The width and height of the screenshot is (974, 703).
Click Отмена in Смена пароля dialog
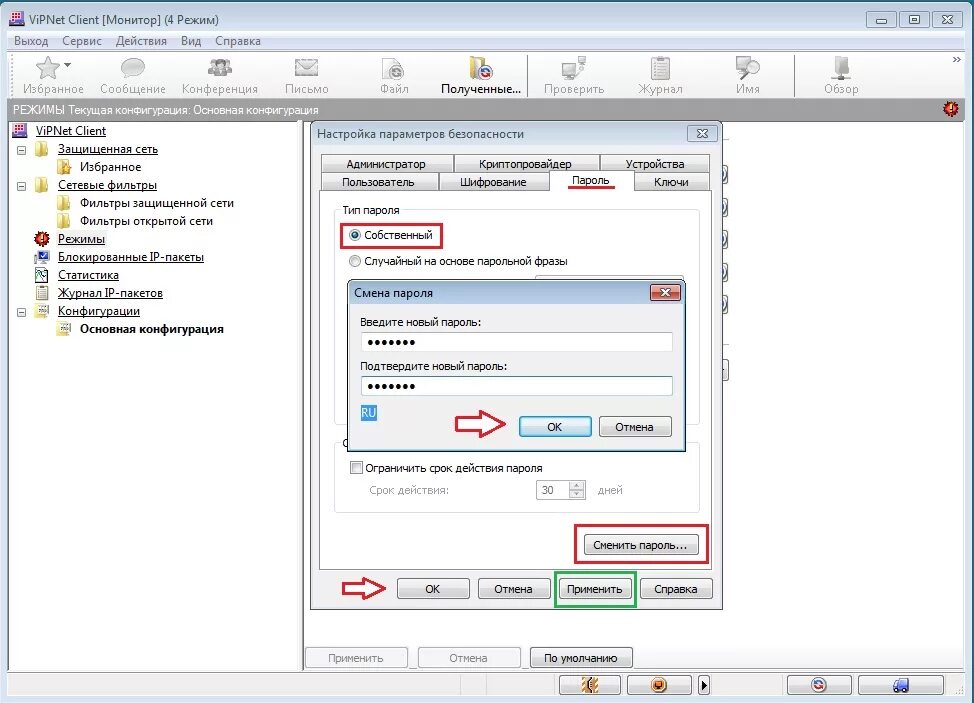point(634,427)
